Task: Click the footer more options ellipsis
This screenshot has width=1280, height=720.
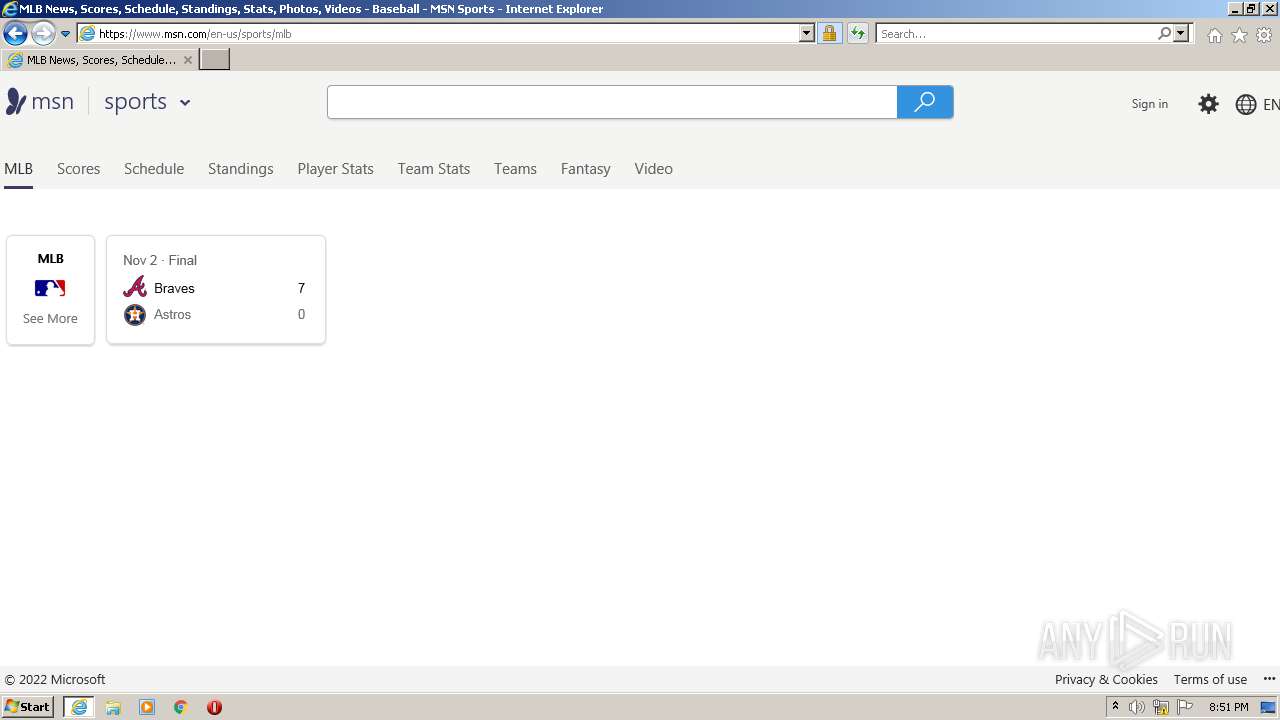Action: (x=1269, y=679)
